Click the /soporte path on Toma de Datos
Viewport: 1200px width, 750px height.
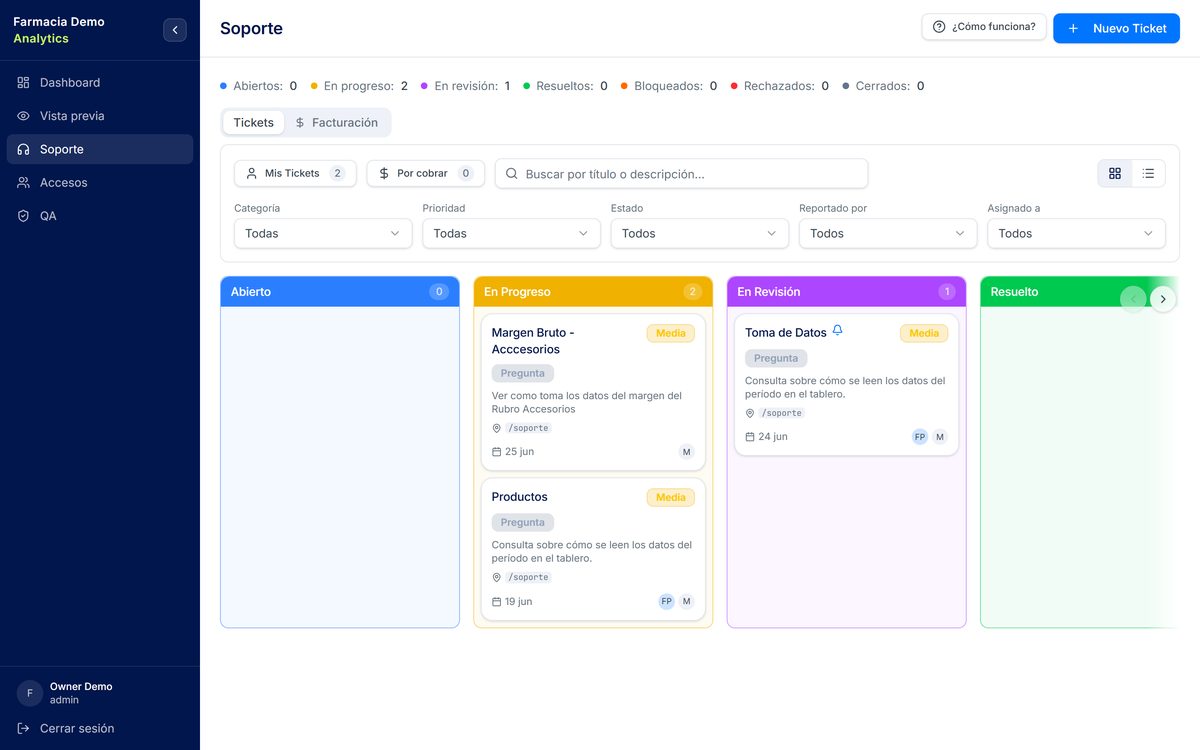click(782, 413)
